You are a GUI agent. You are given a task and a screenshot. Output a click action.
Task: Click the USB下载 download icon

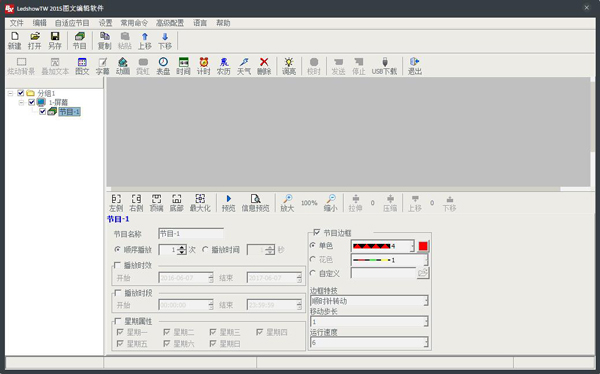click(385, 66)
